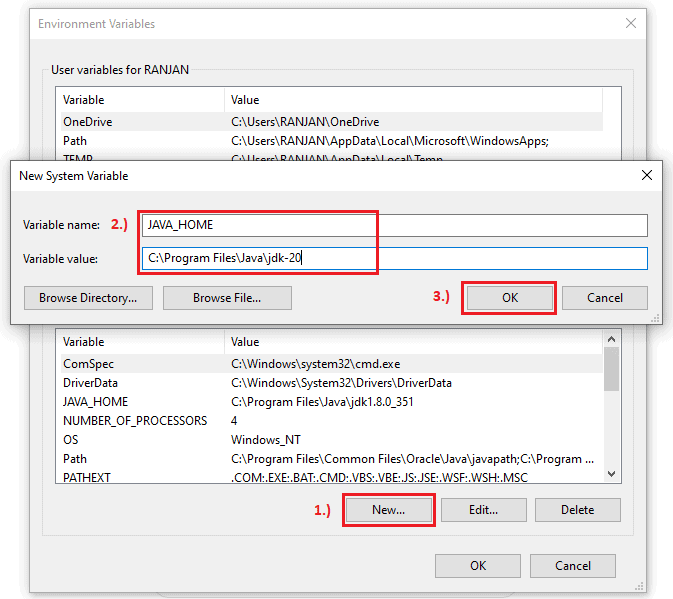Click scroll up arrow in system variables list

tap(612, 339)
